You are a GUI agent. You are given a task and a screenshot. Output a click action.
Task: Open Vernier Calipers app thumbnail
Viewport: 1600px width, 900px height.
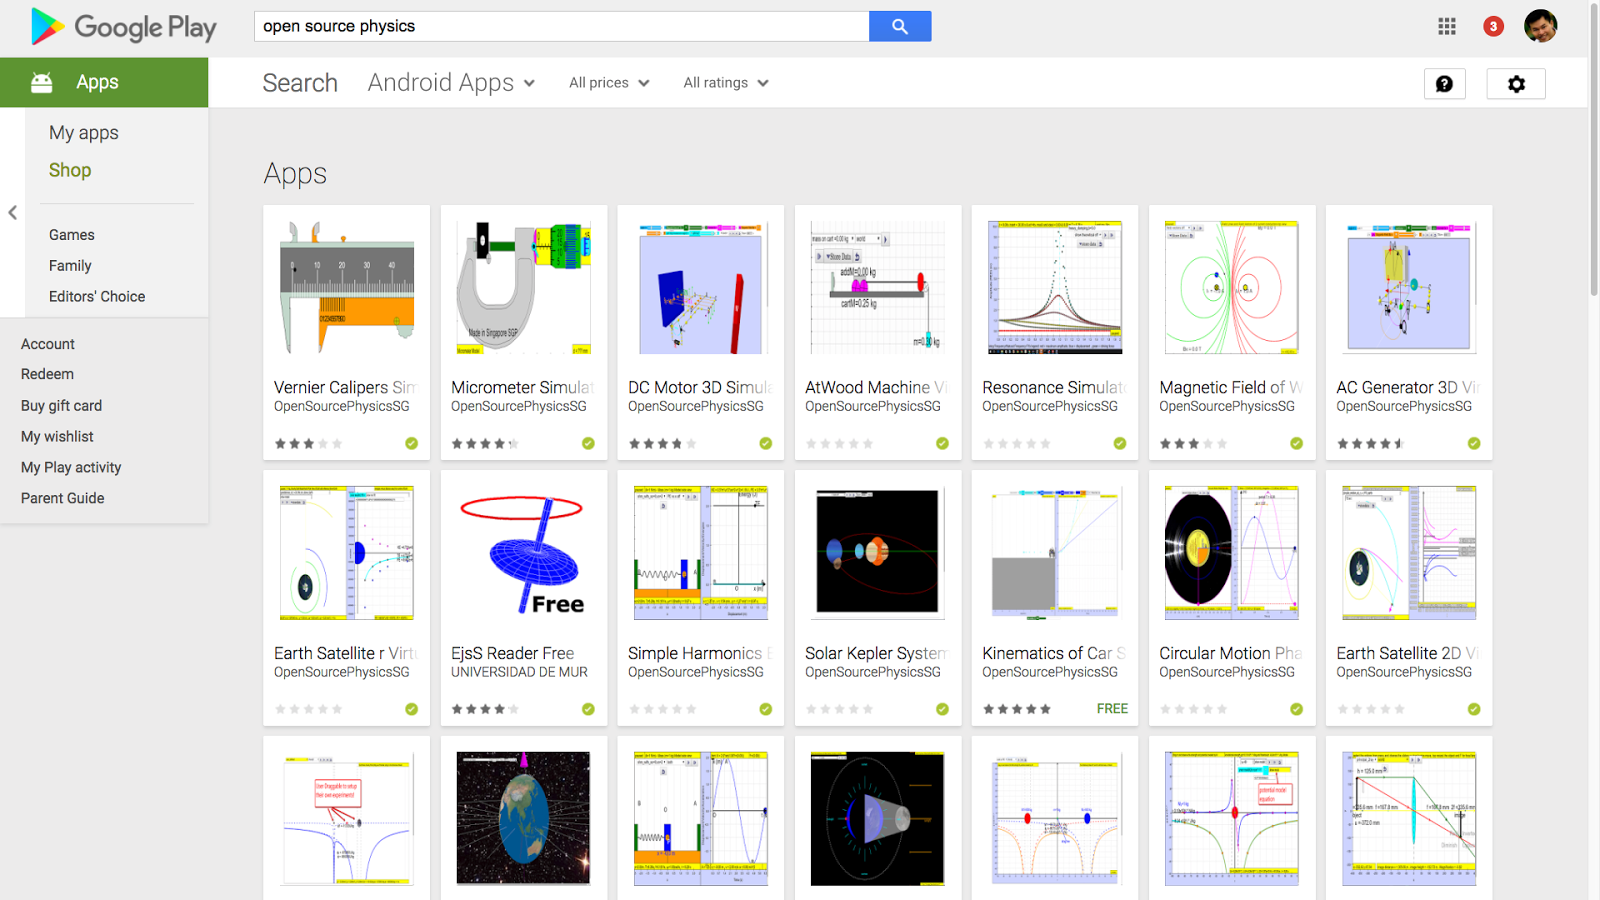click(346, 288)
